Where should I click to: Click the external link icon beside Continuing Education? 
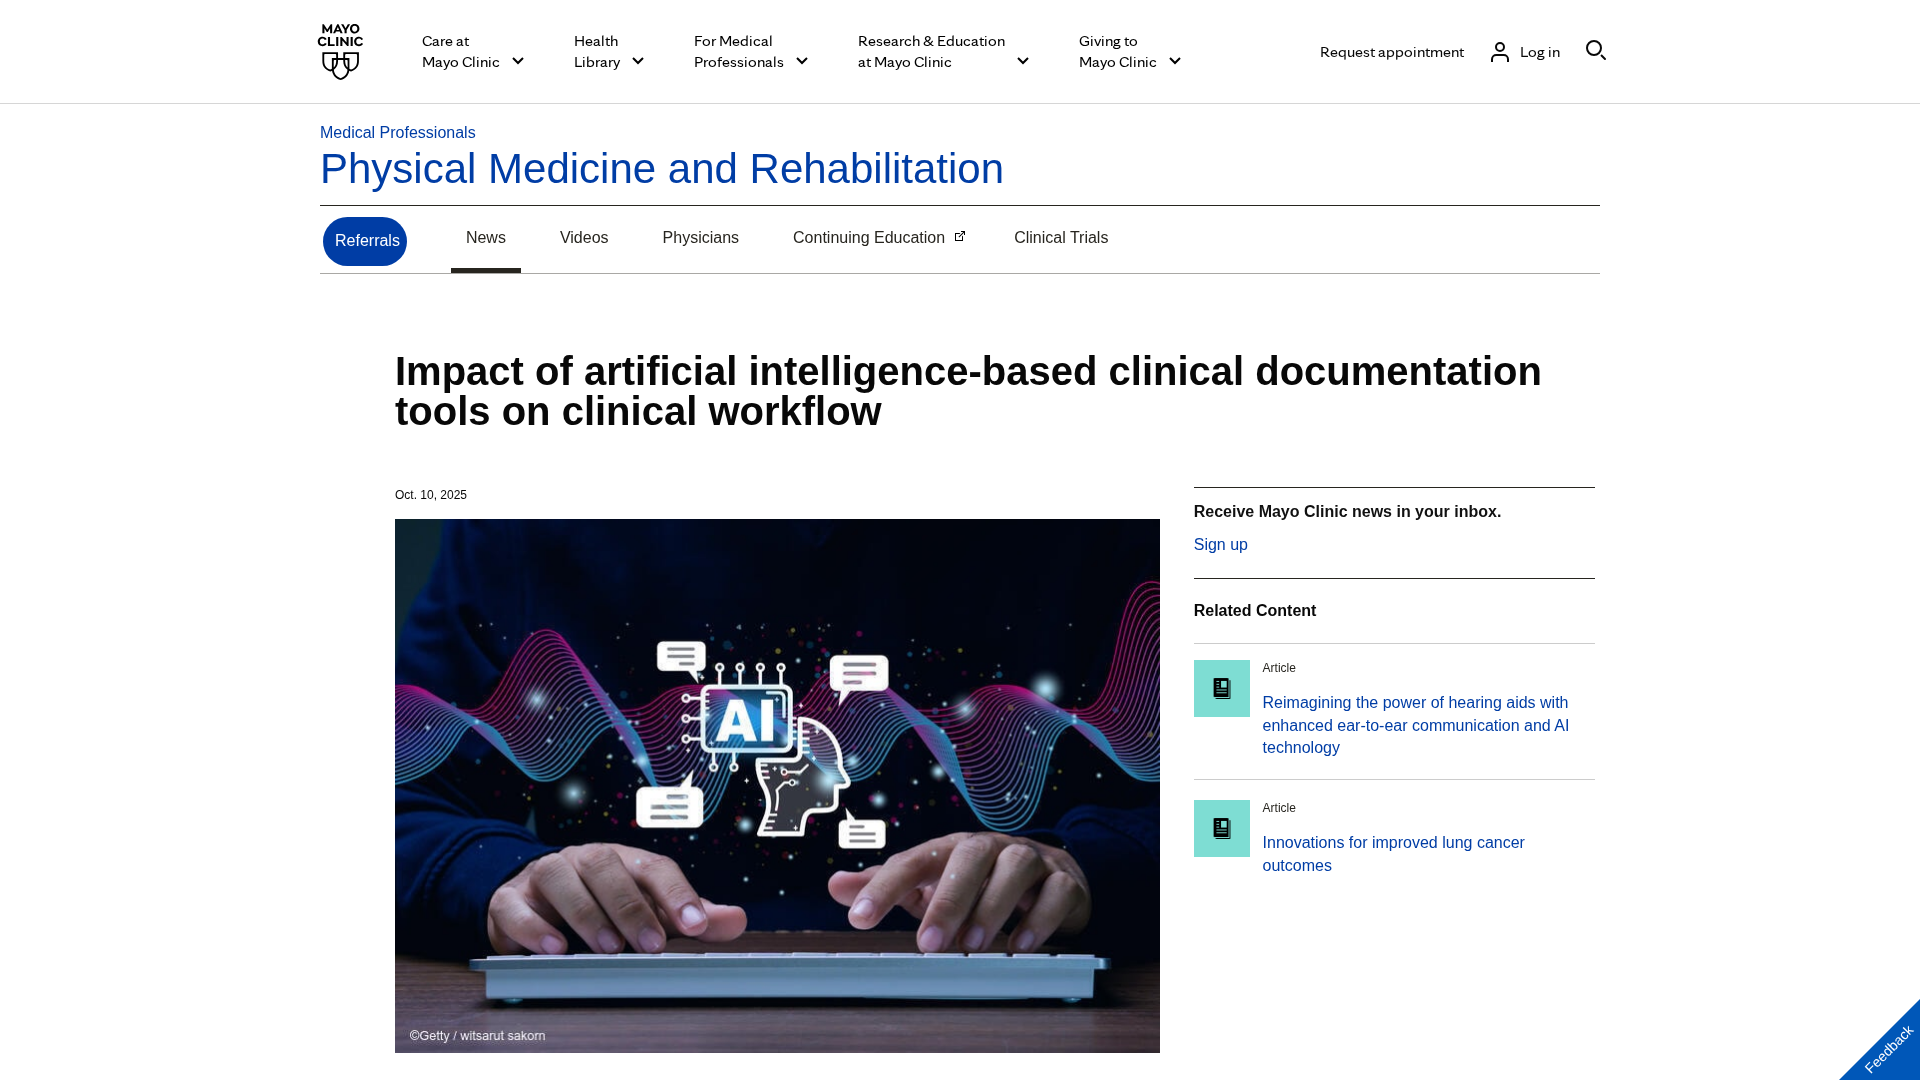coord(960,237)
